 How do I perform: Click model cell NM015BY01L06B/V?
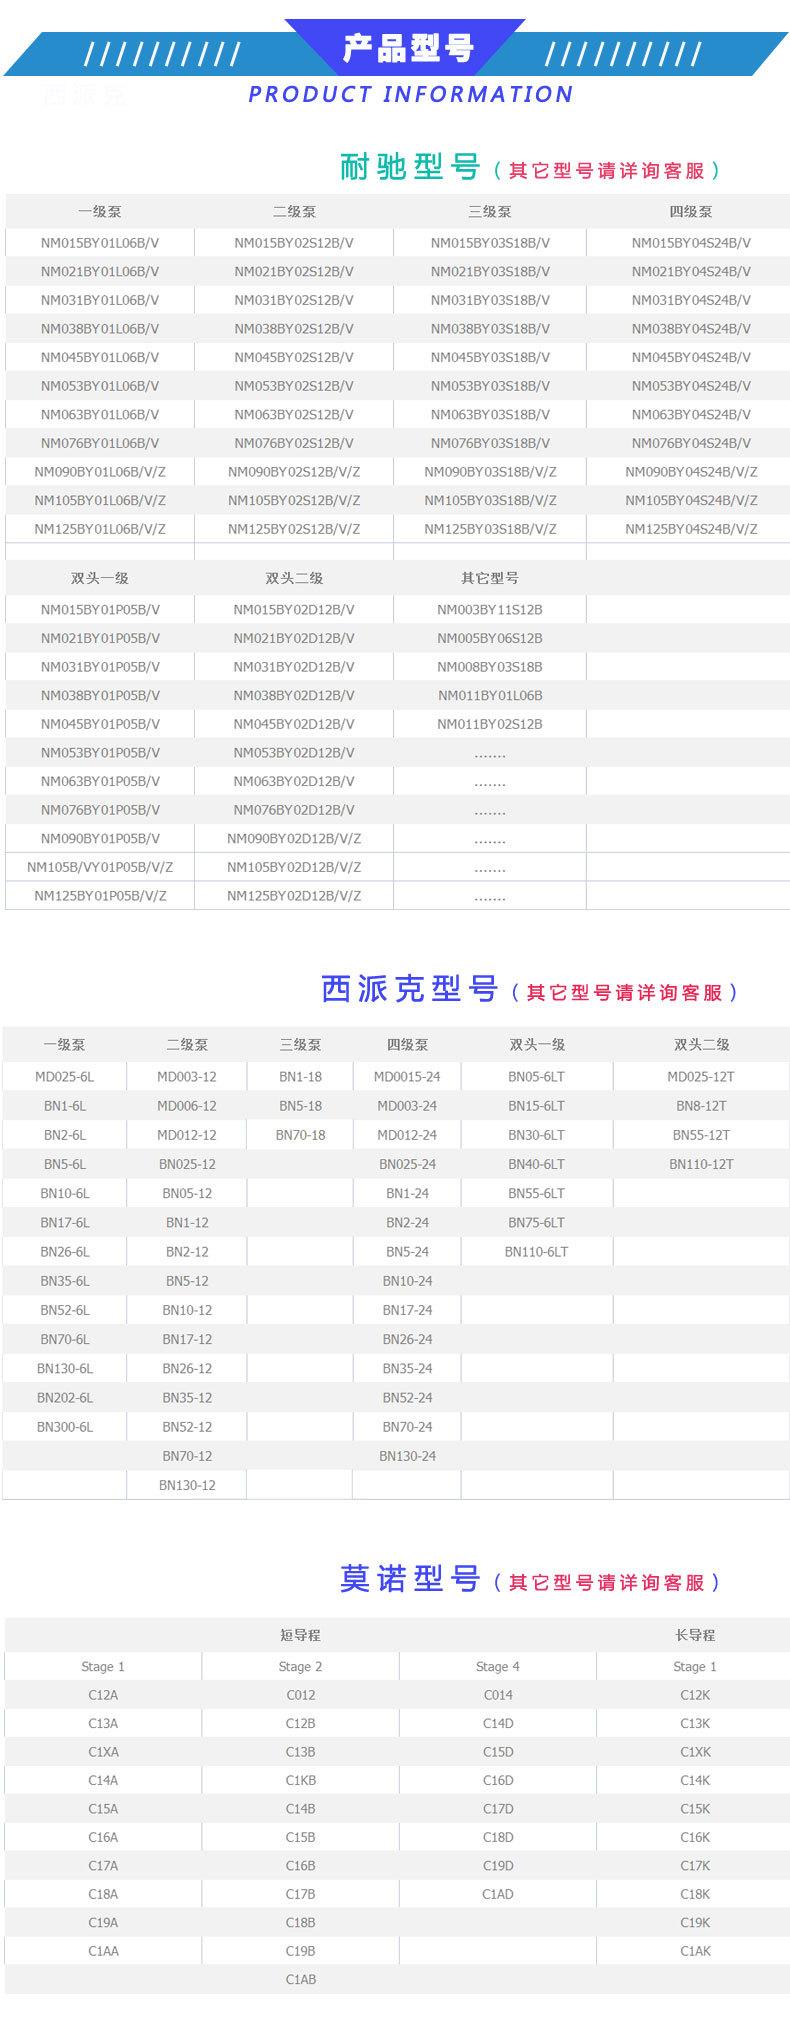point(100,243)
